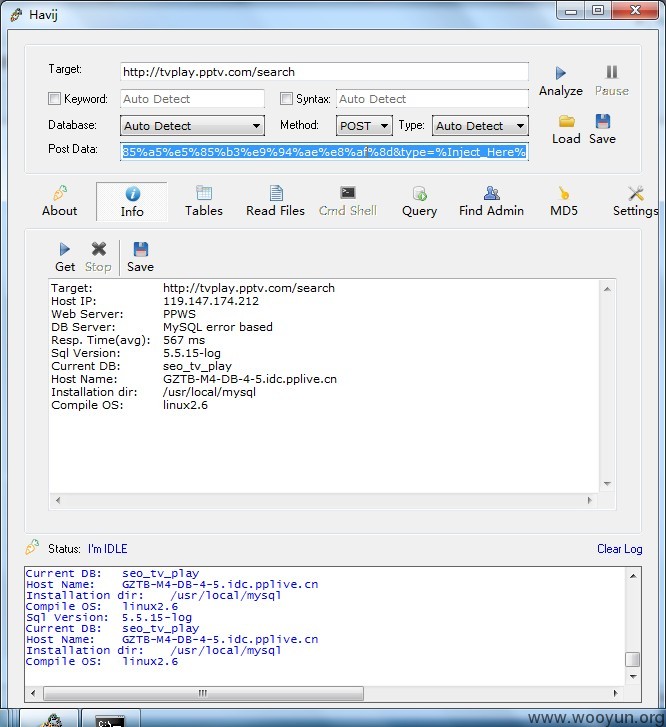
Task: Click 'I'm IDLE' status text
Action: (x=108, y=549)
